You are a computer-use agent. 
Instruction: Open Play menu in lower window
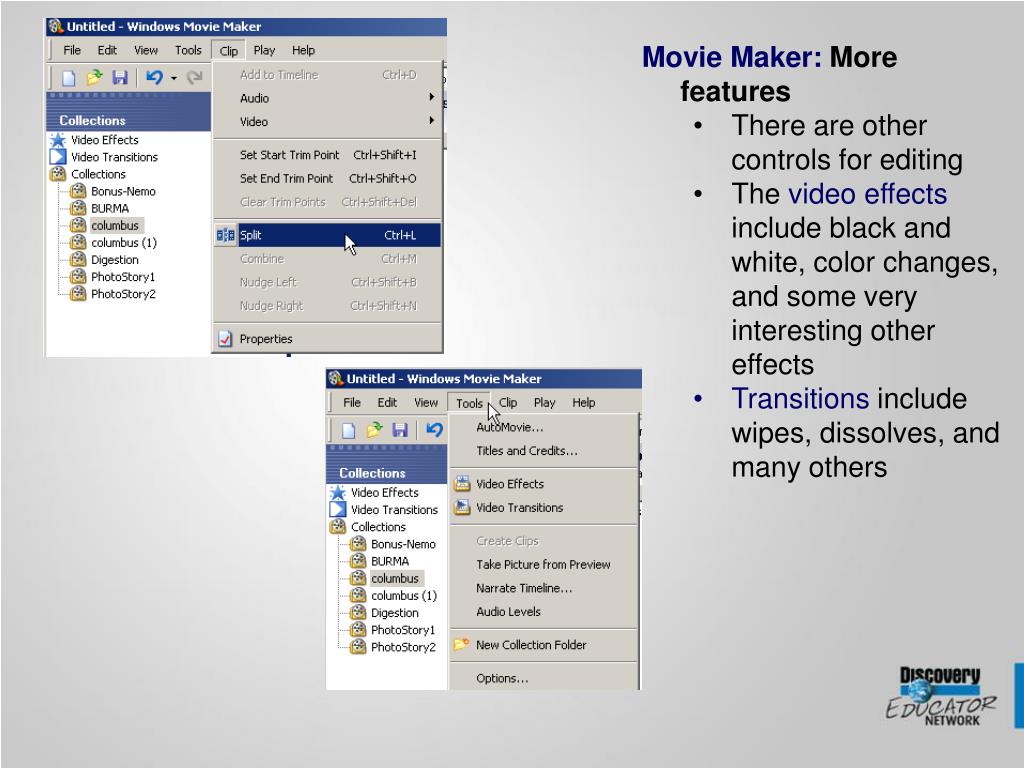coord(545,403)
